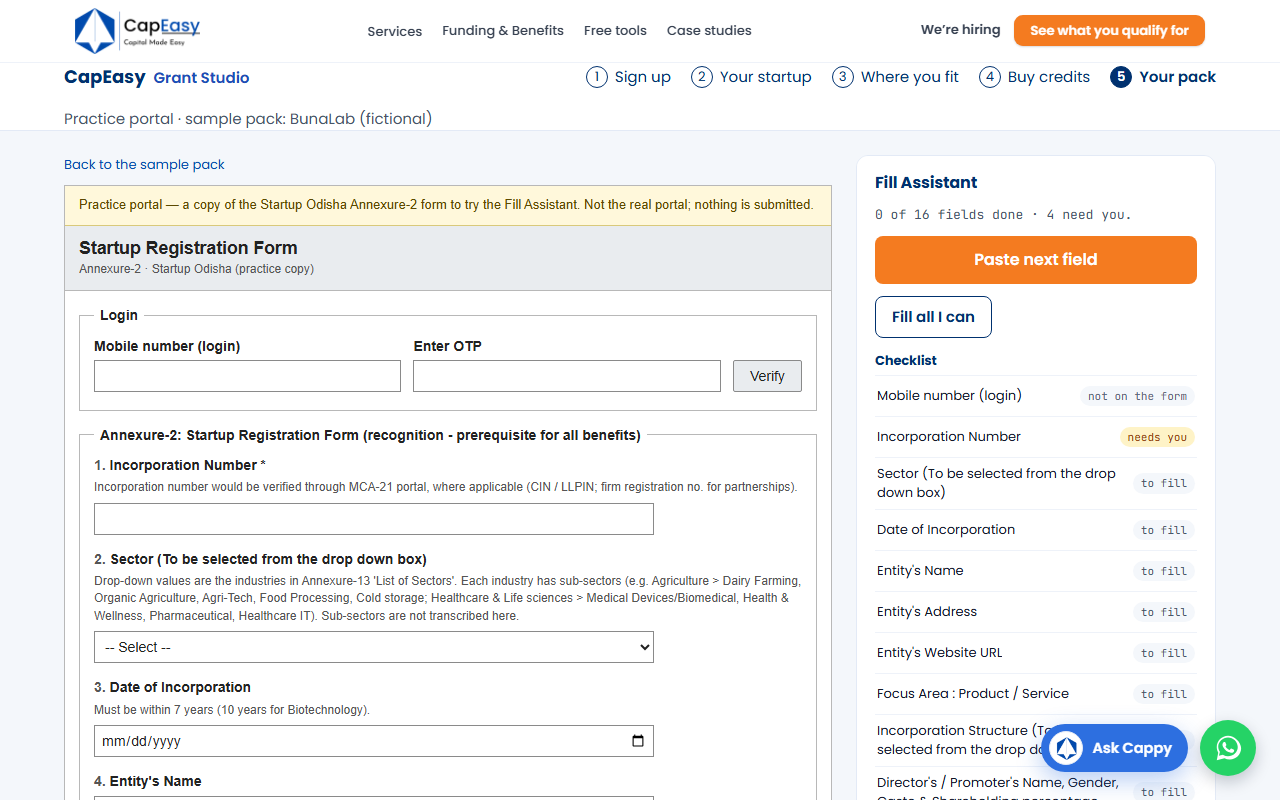Go to step 5 Your pack

pos(1163,77)
